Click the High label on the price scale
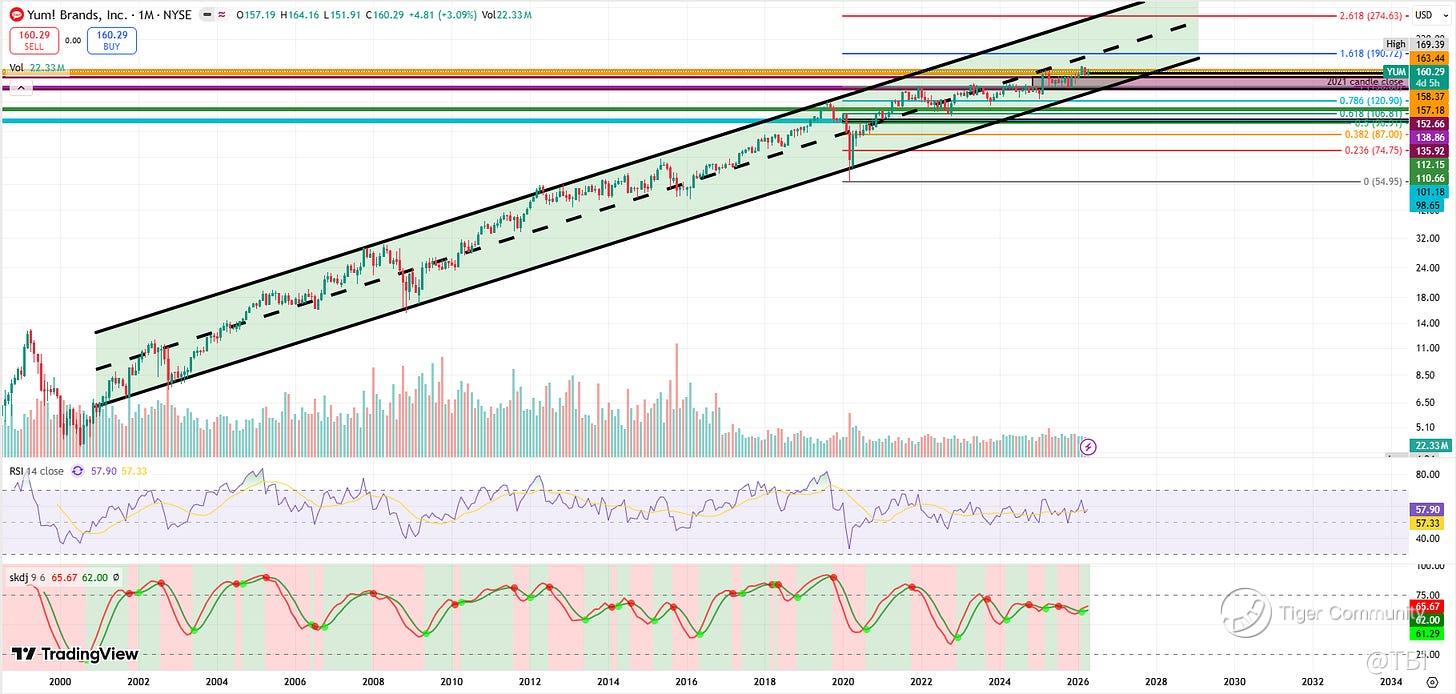The height and width of the screenshot is (694, 1456). pyautogui.click(x=1395, y=44)
